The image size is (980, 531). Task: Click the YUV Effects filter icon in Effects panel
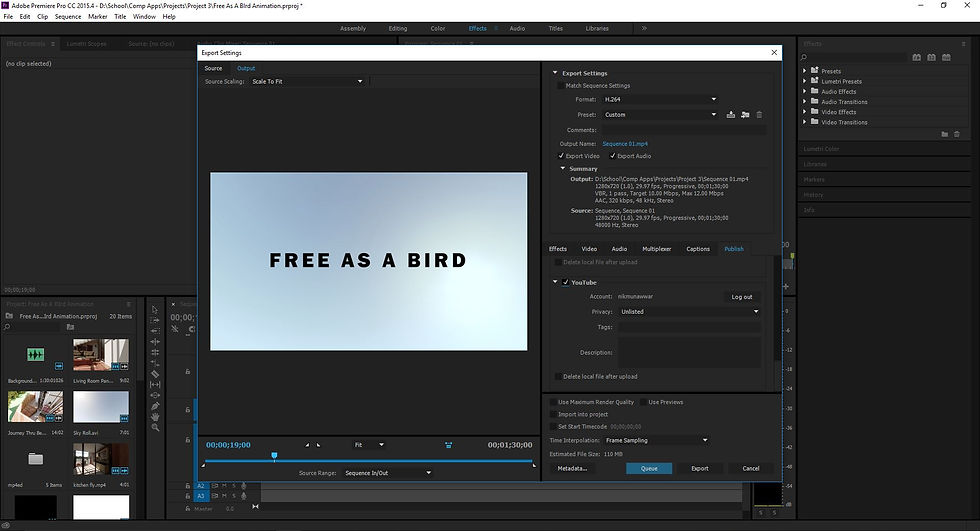[946, 57]
